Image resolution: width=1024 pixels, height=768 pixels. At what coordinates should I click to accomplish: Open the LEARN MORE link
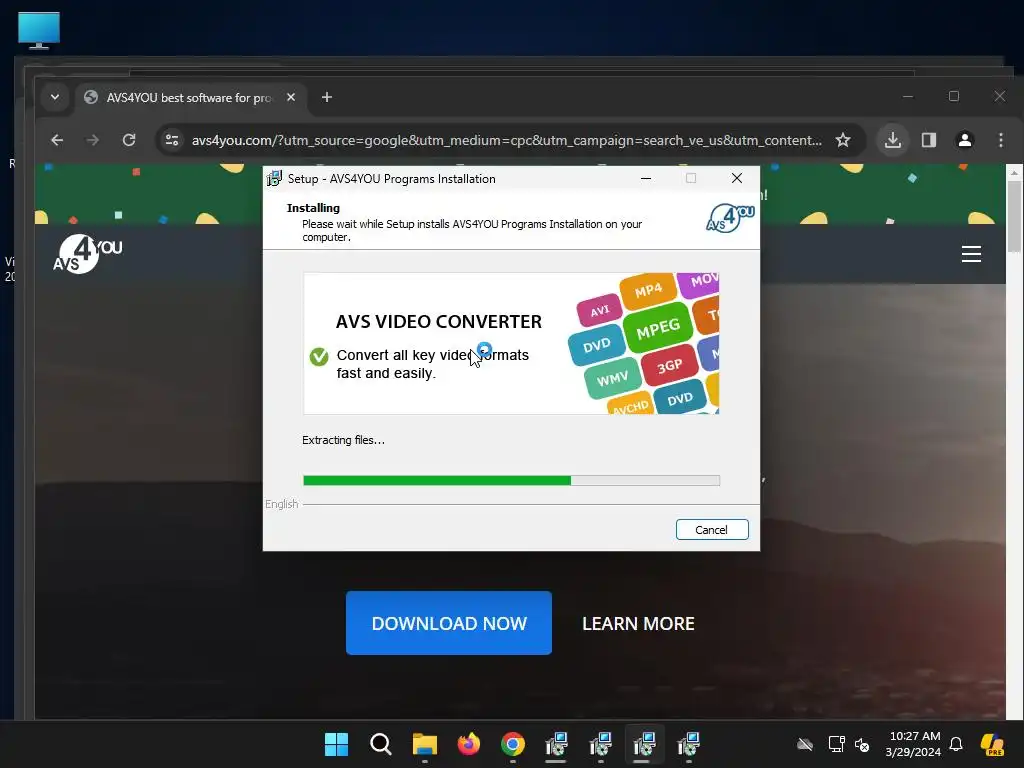[638, 624]
